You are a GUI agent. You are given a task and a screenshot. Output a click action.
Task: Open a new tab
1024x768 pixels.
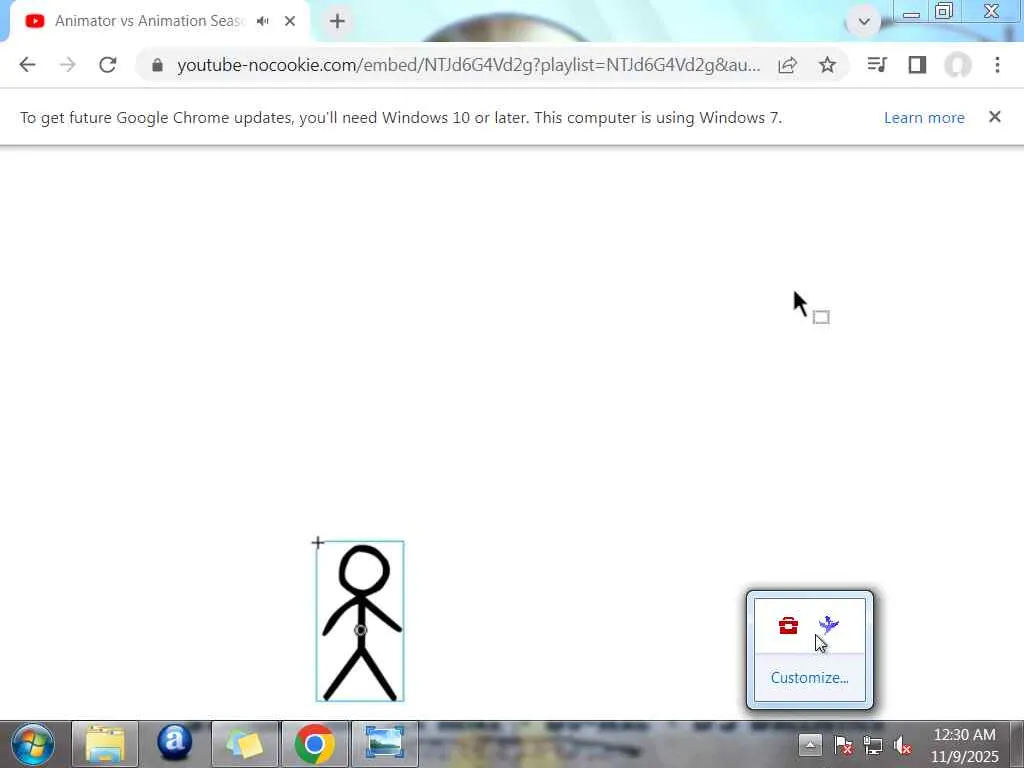pos(337,21)
